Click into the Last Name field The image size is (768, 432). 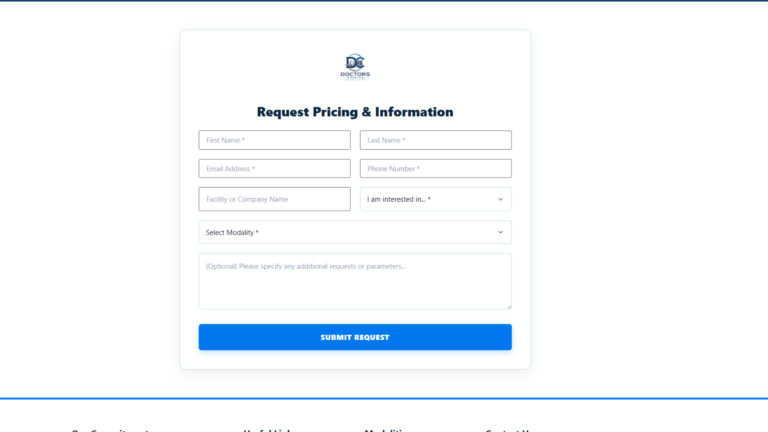click(x=435, y=140)
